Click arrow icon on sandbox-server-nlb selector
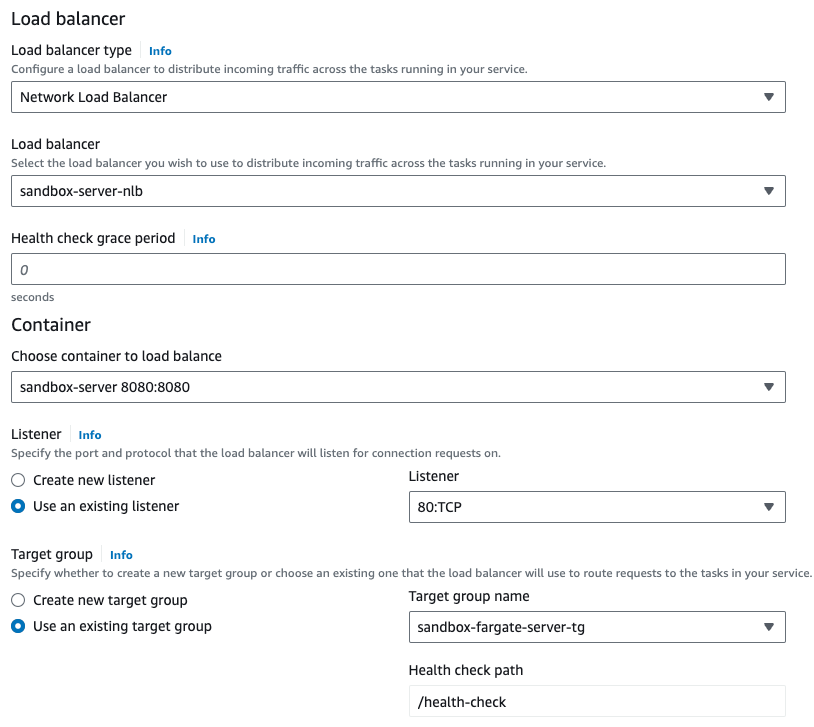Viewport: 814px width, 727px height. tap(768, 191)
